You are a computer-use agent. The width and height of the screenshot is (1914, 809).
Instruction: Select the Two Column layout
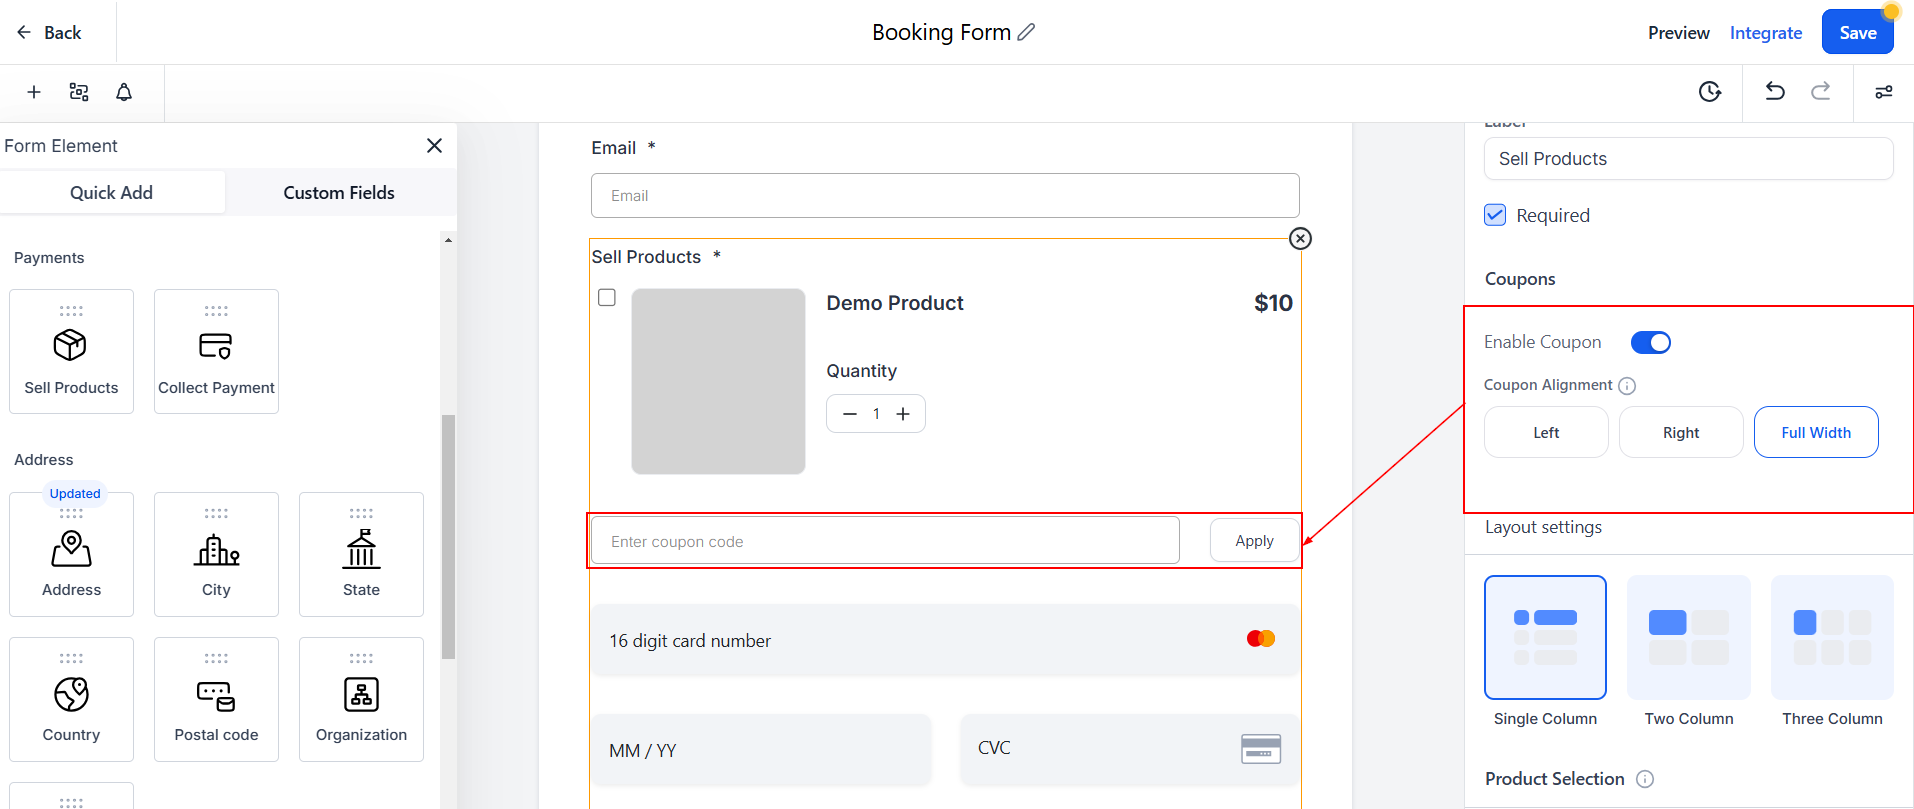1688,638
